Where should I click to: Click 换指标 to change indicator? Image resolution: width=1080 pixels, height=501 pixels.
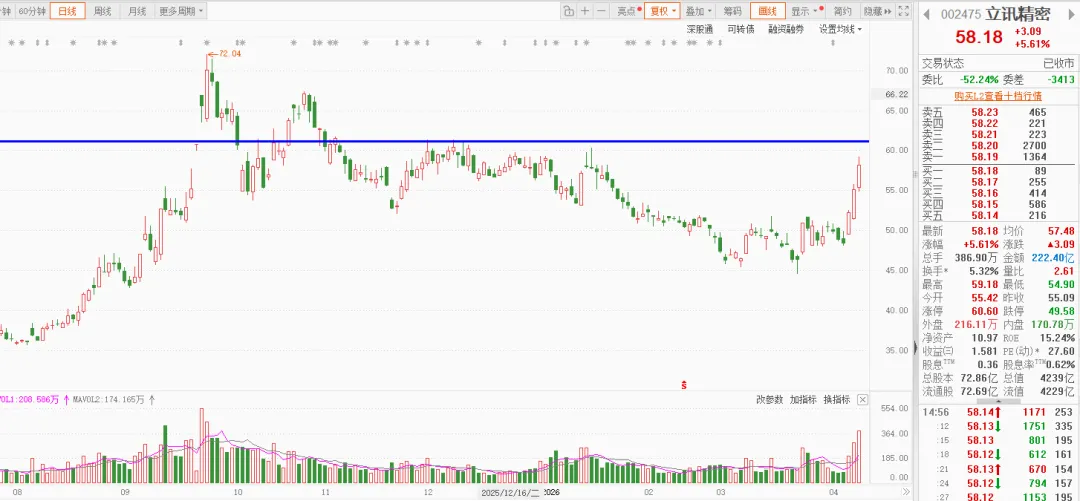836,400
